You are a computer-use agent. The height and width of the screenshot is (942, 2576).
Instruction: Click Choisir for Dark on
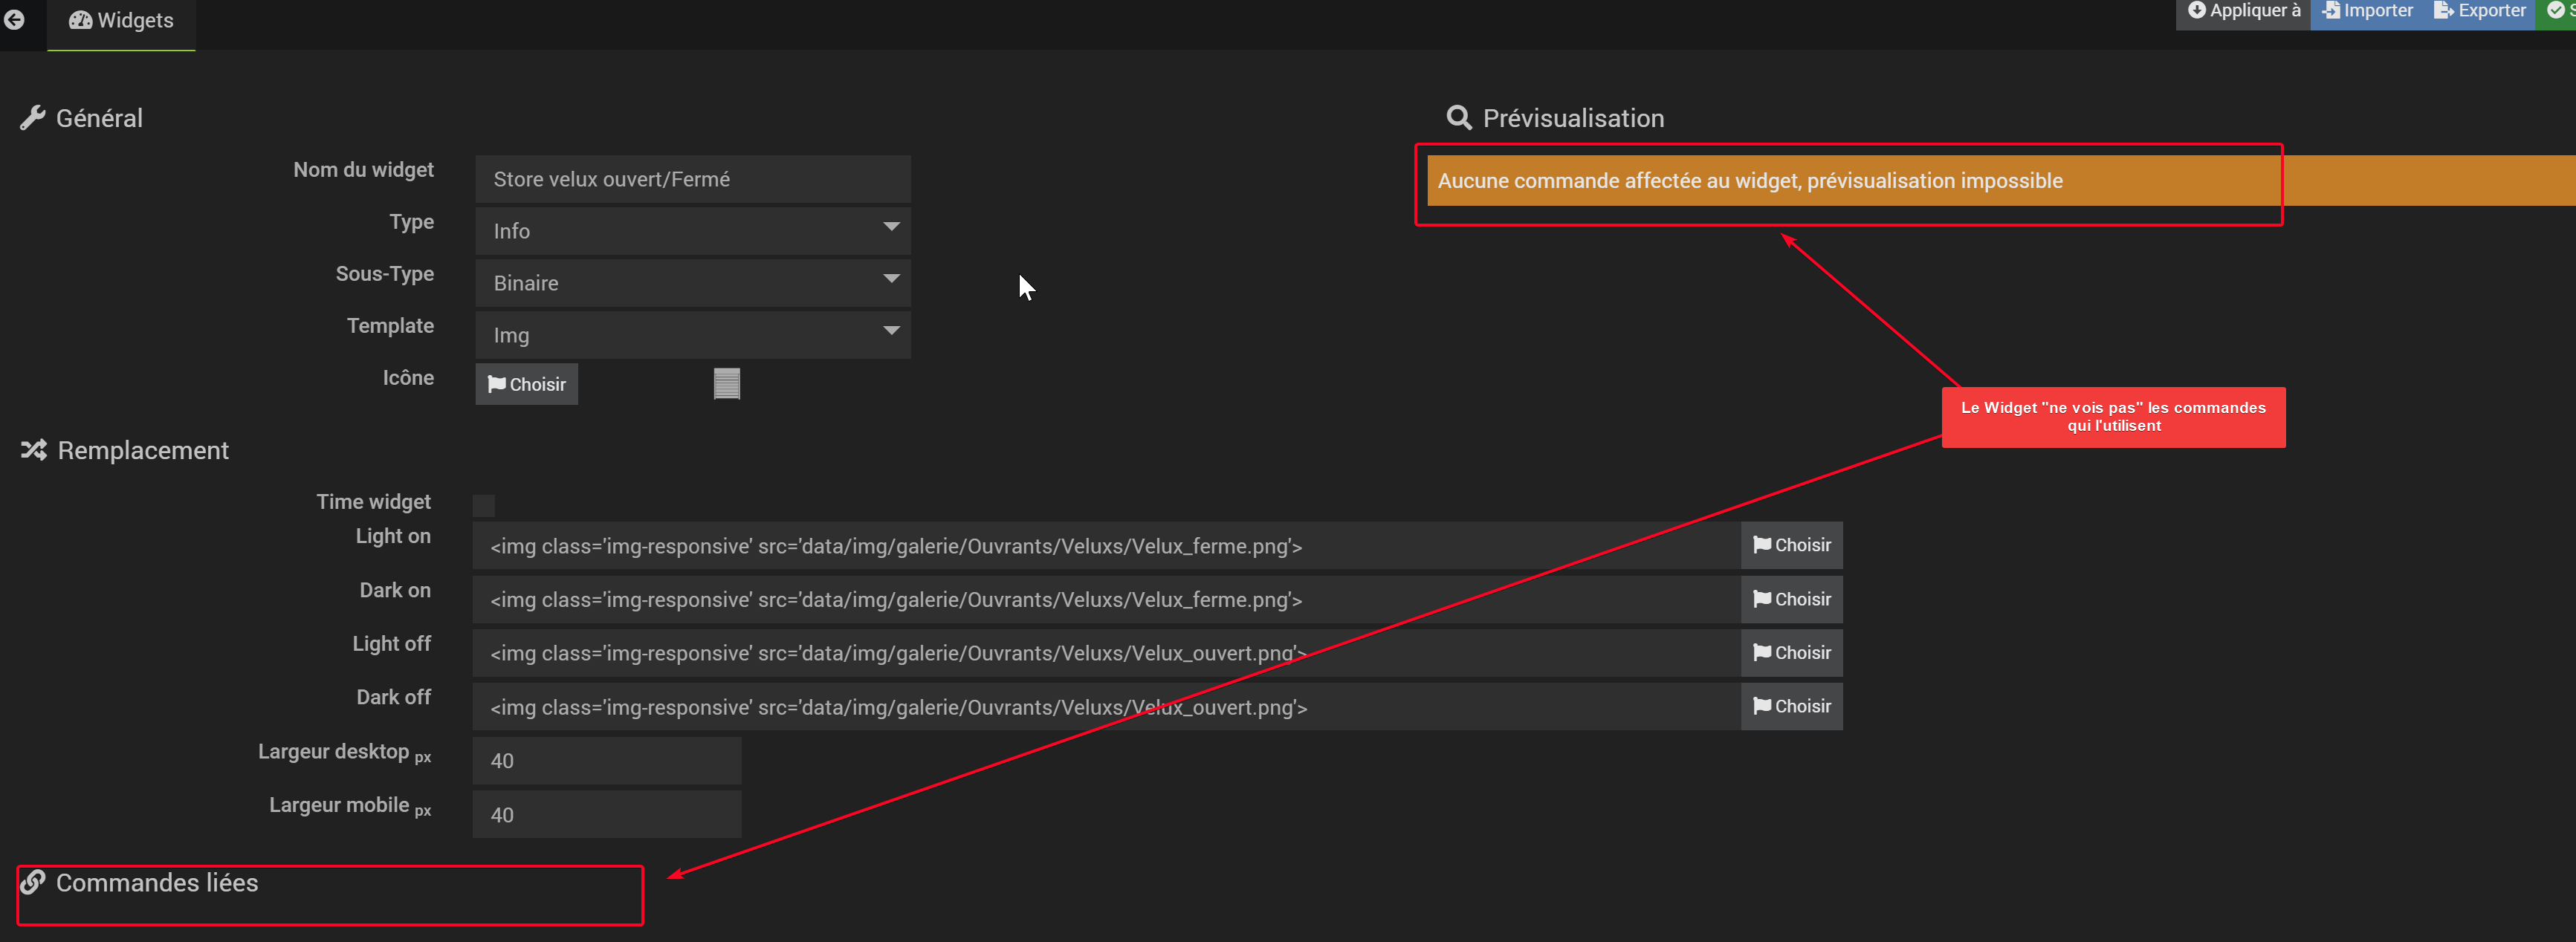click(x=1791, y=599)
